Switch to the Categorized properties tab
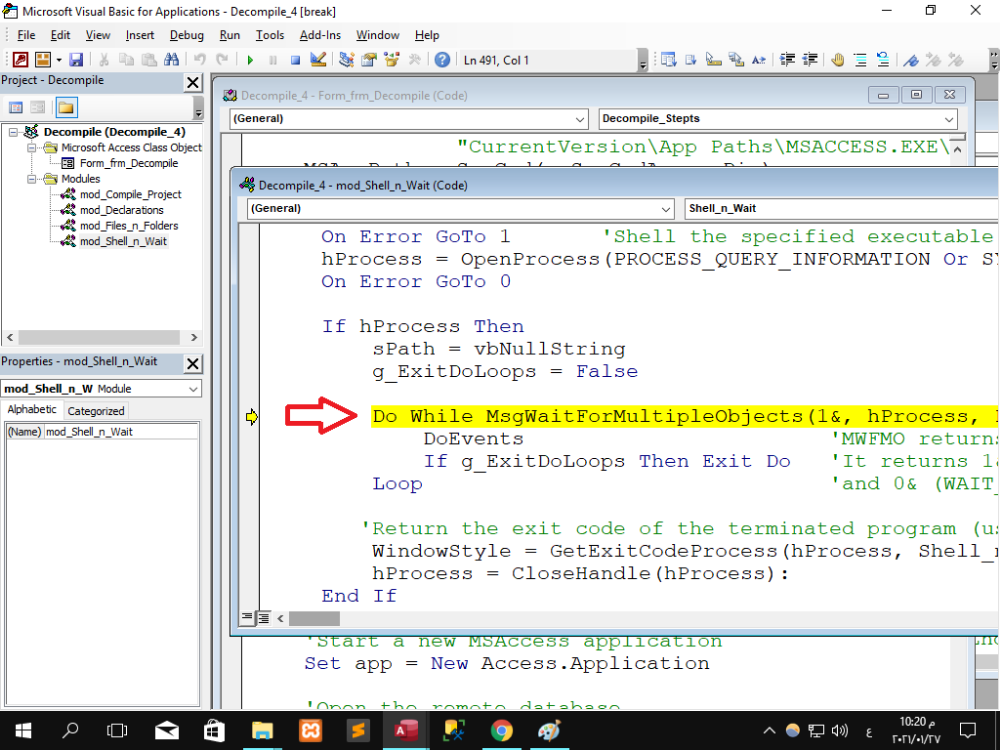The width and height of the screenshot is (1000, 750). 96,411
